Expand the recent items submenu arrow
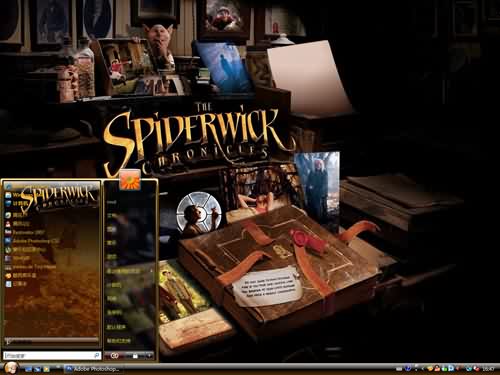Image resolution: width=500 pixels, height=375 pixels. (151, 271)
